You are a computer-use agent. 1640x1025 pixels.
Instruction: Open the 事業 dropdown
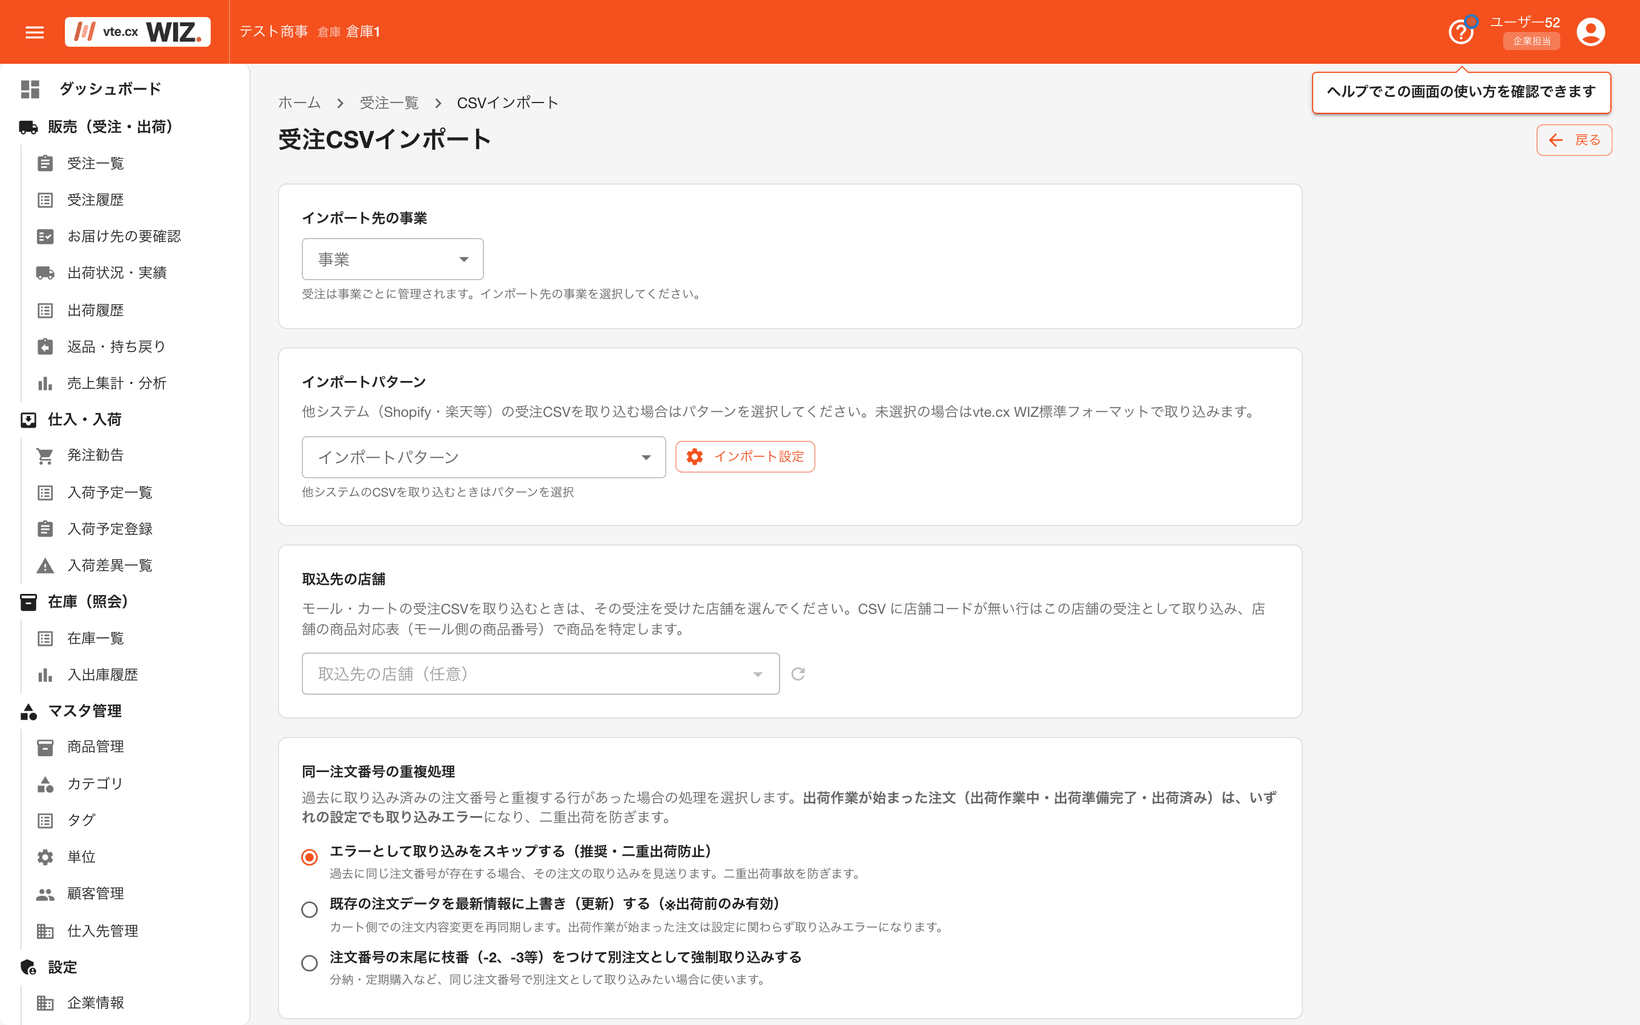point(393,259)
